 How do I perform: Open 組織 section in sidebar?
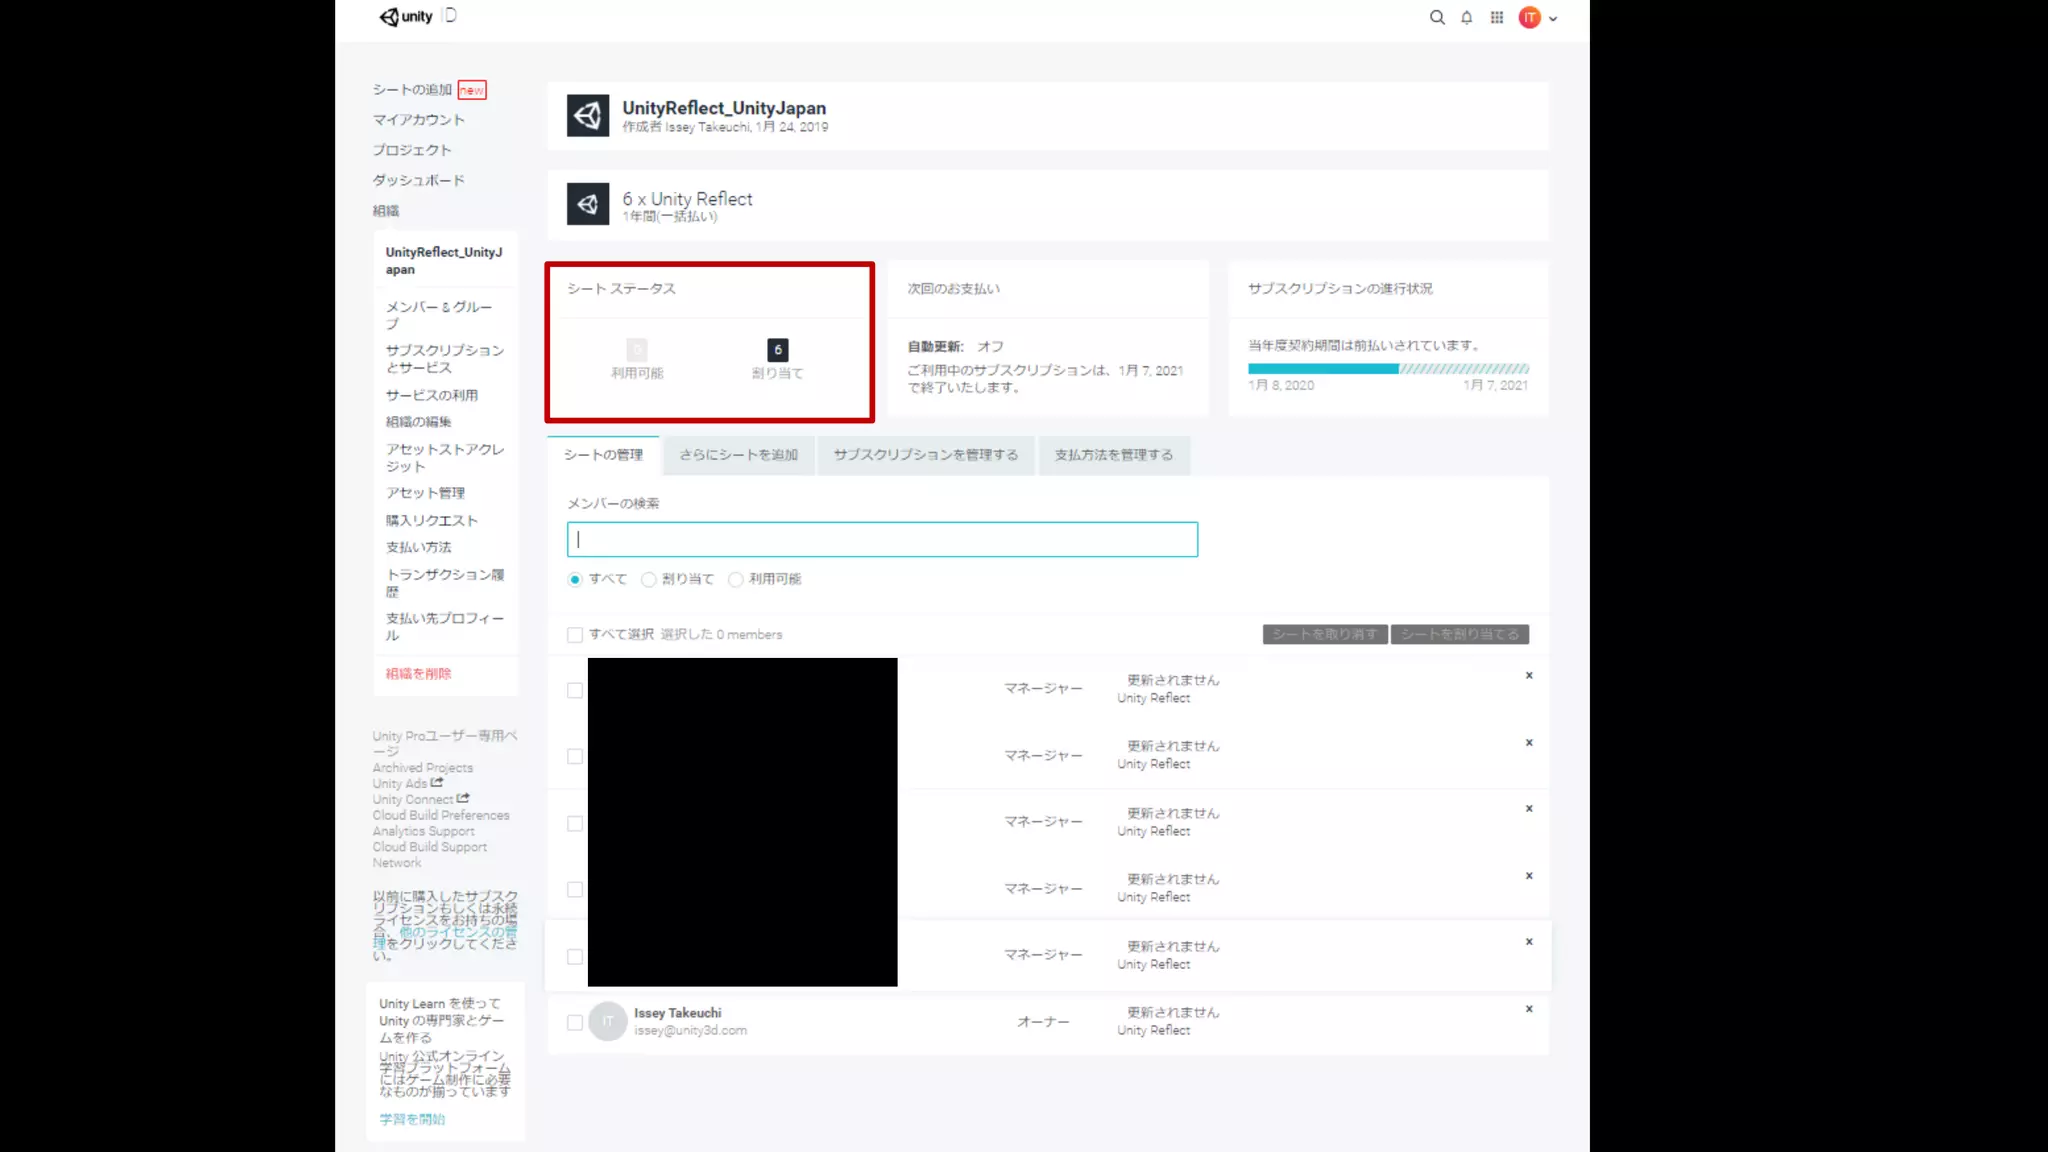[x=386, y=211]
